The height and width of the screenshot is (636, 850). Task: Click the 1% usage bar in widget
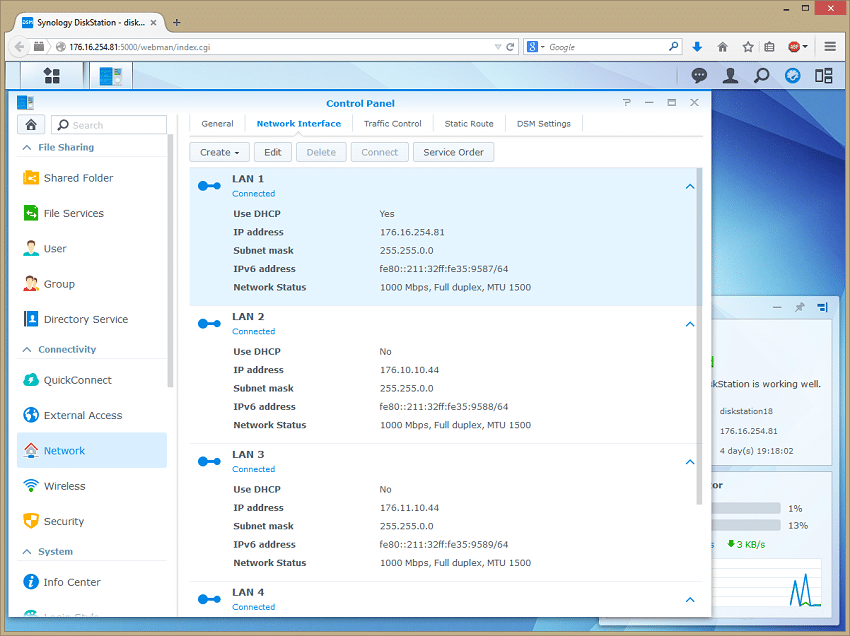pyautogui.click(x=745, y=508)
